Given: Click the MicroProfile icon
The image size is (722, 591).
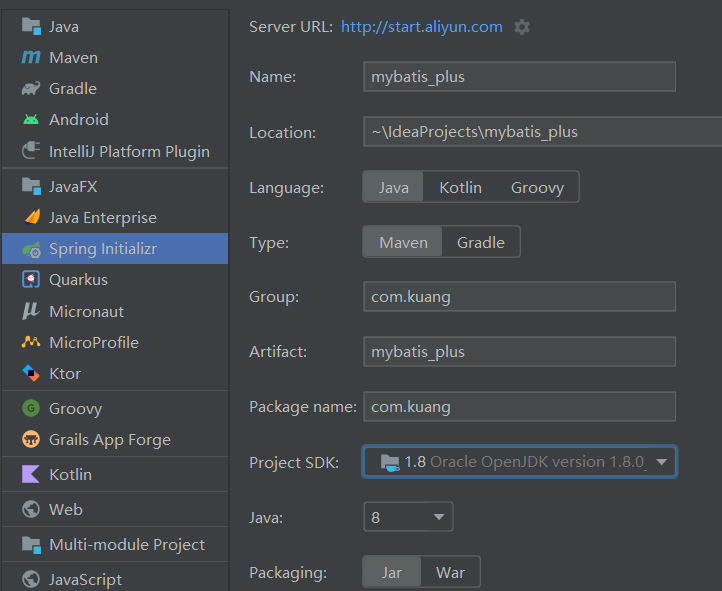Looking at the screenshot, I should (x=31, y=342).
